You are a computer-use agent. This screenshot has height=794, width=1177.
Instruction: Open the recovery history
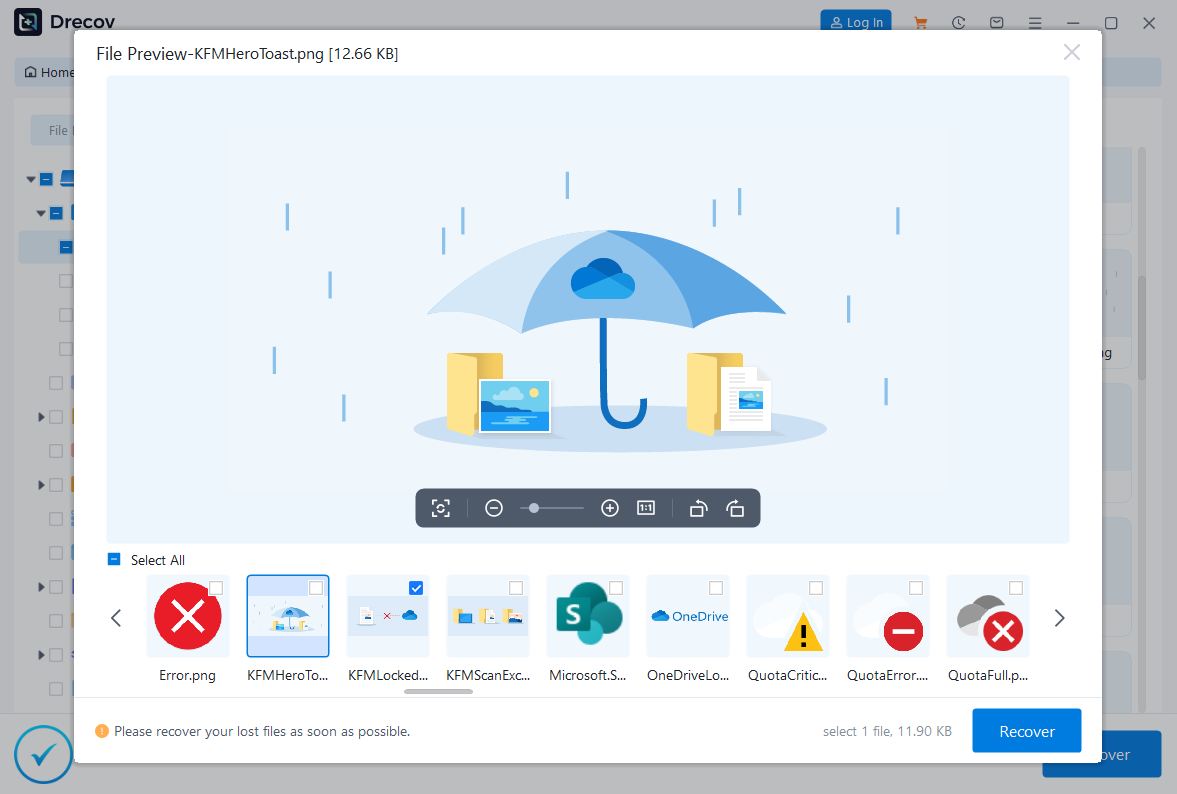[x=958, y=22]
